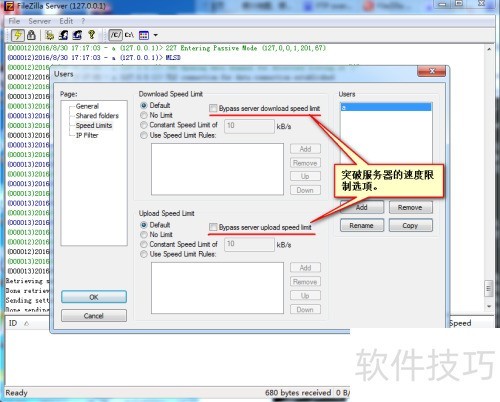Image resolution: width=500 pixels, height=402 pixels.
Task: Enable Bypass server download speed limit
Action: 213,108
